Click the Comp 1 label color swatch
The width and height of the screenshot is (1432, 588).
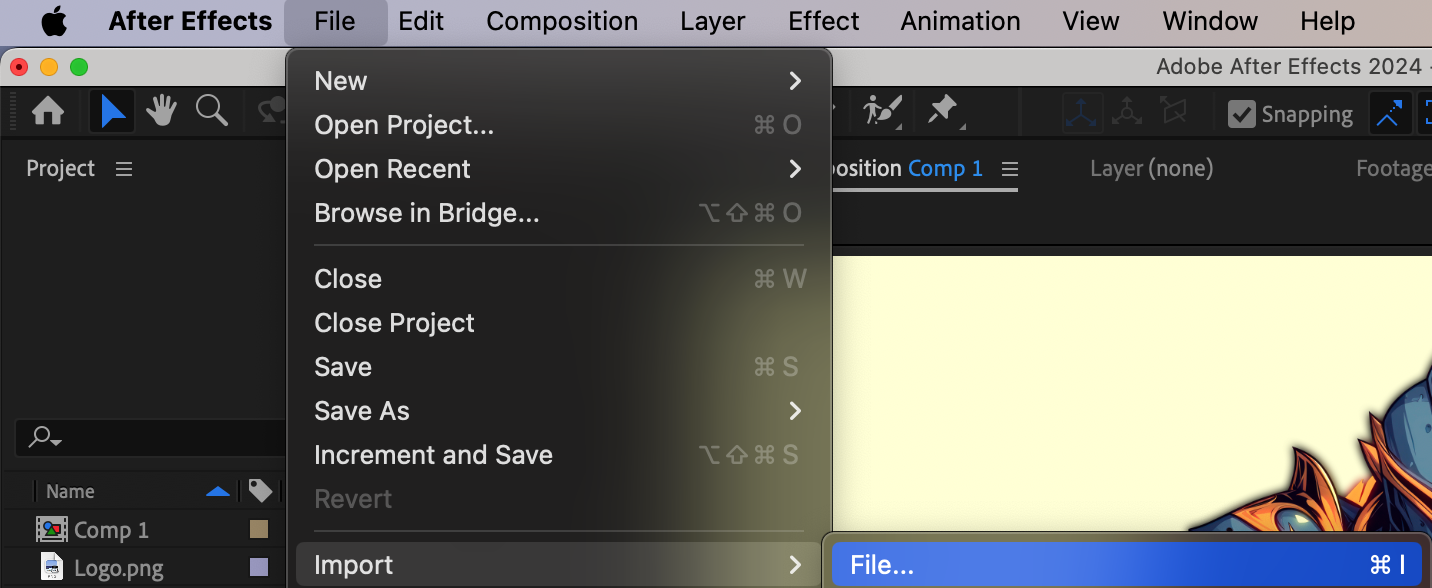259,529
